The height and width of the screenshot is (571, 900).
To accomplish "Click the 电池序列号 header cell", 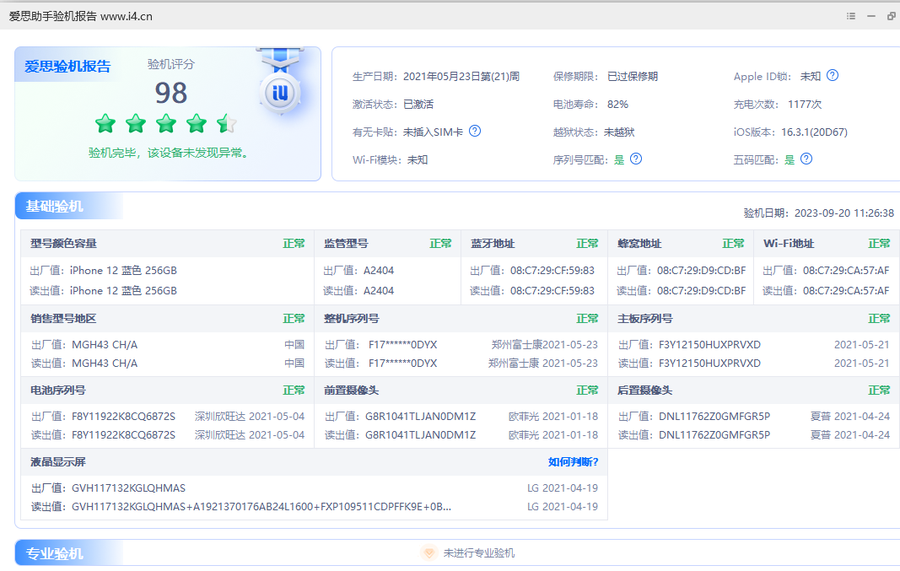I will (x=168, y=390).
